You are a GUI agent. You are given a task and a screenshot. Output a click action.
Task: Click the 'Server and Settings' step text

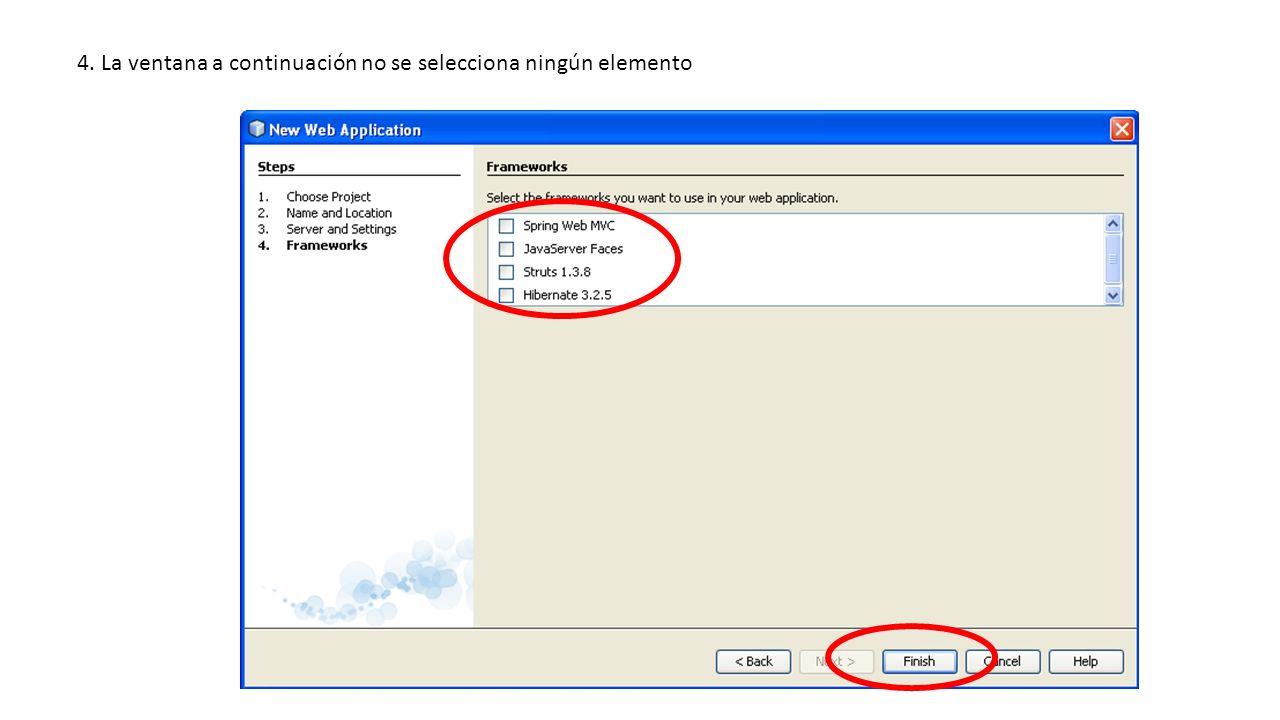[x=341, y=229]
